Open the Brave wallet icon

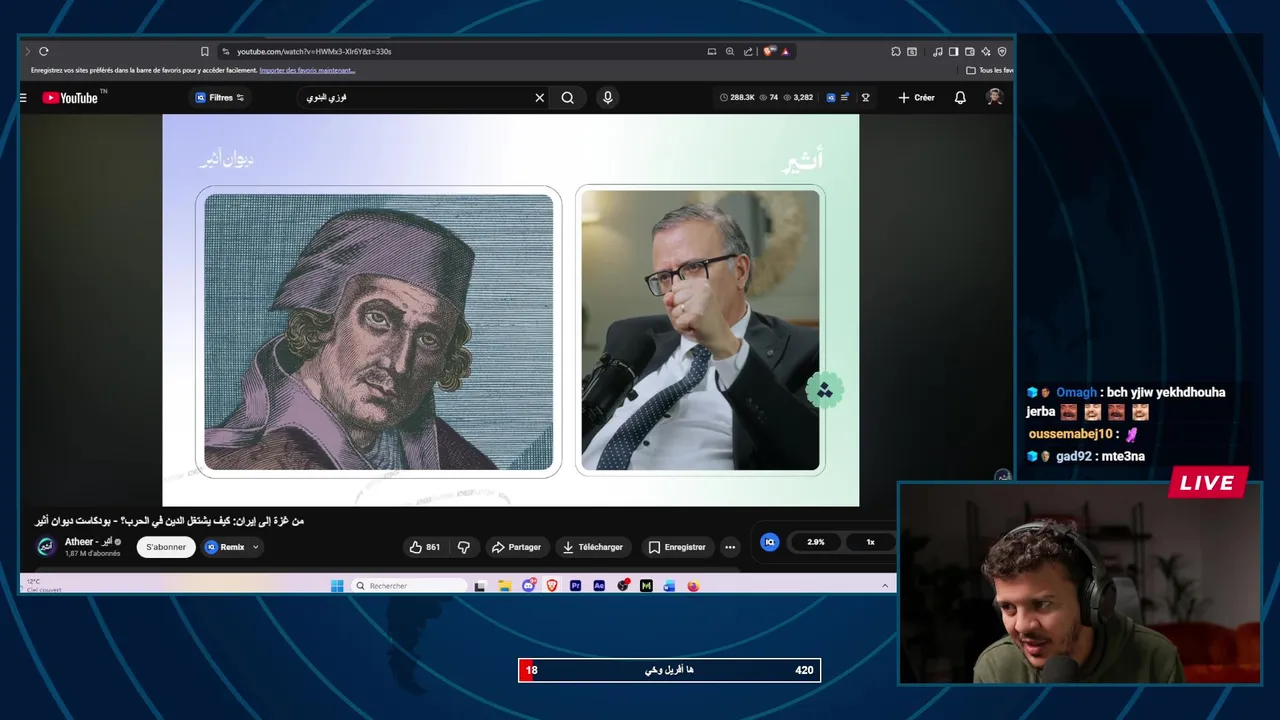click(970, 51)
